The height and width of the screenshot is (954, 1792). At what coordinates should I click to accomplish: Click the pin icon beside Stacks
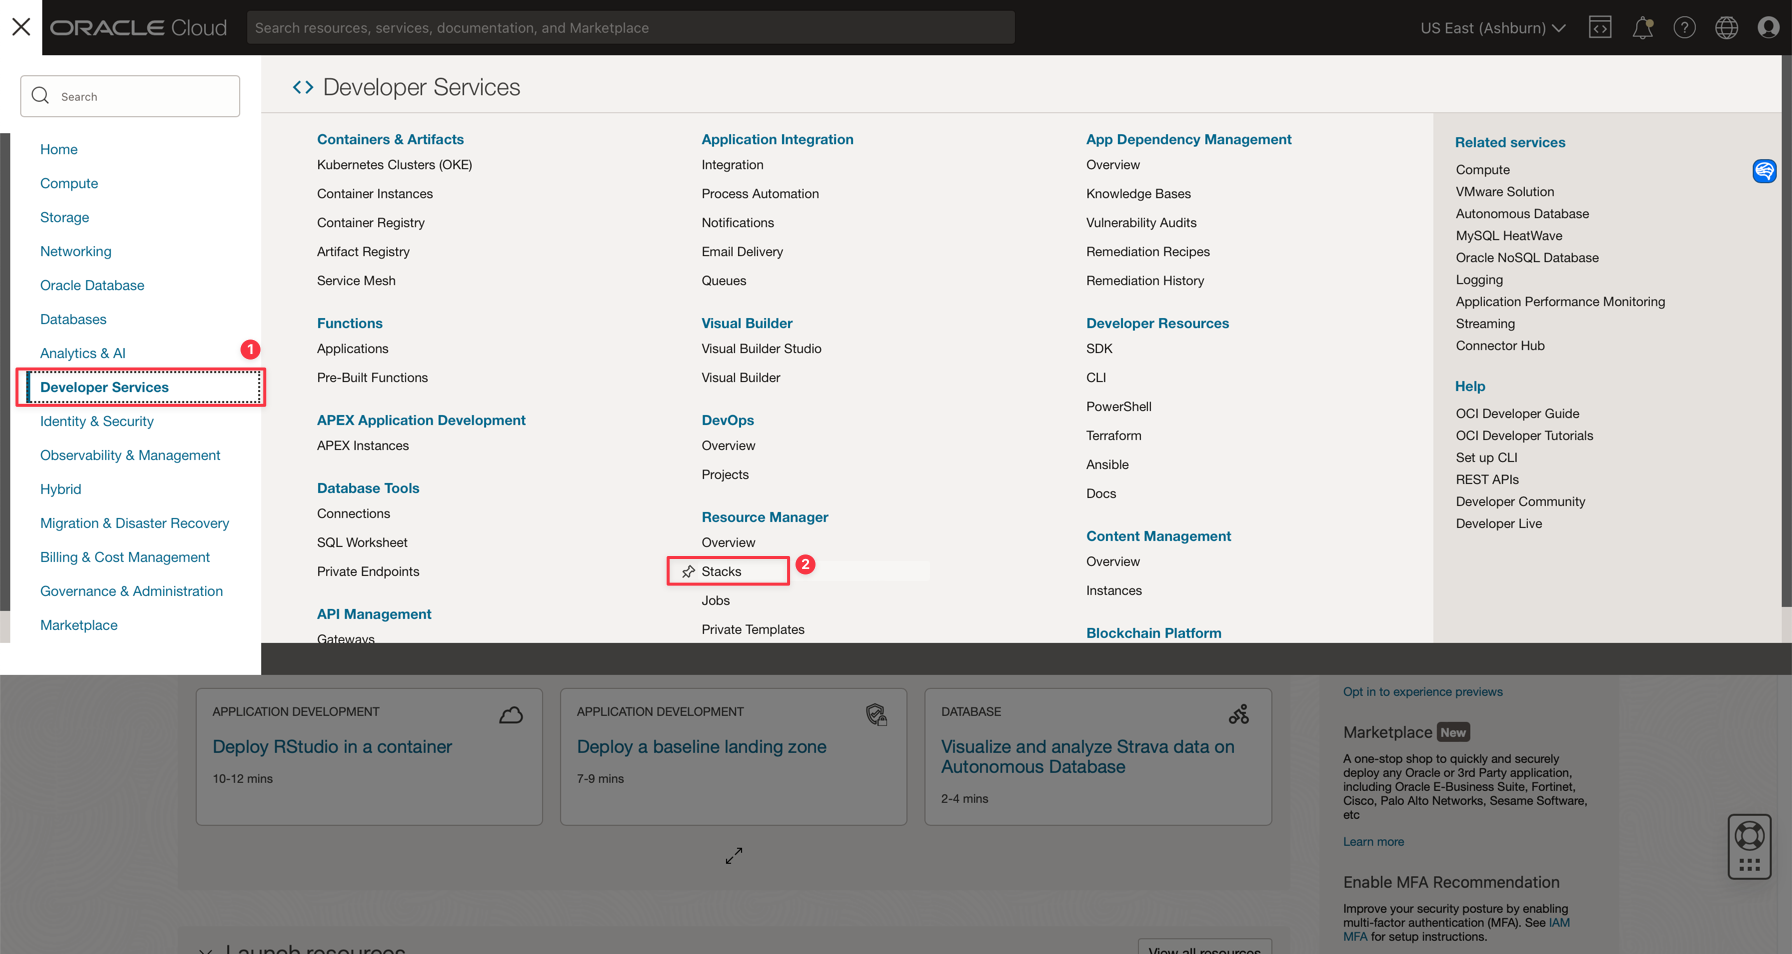pyautogui.click(x=688, y=572)
